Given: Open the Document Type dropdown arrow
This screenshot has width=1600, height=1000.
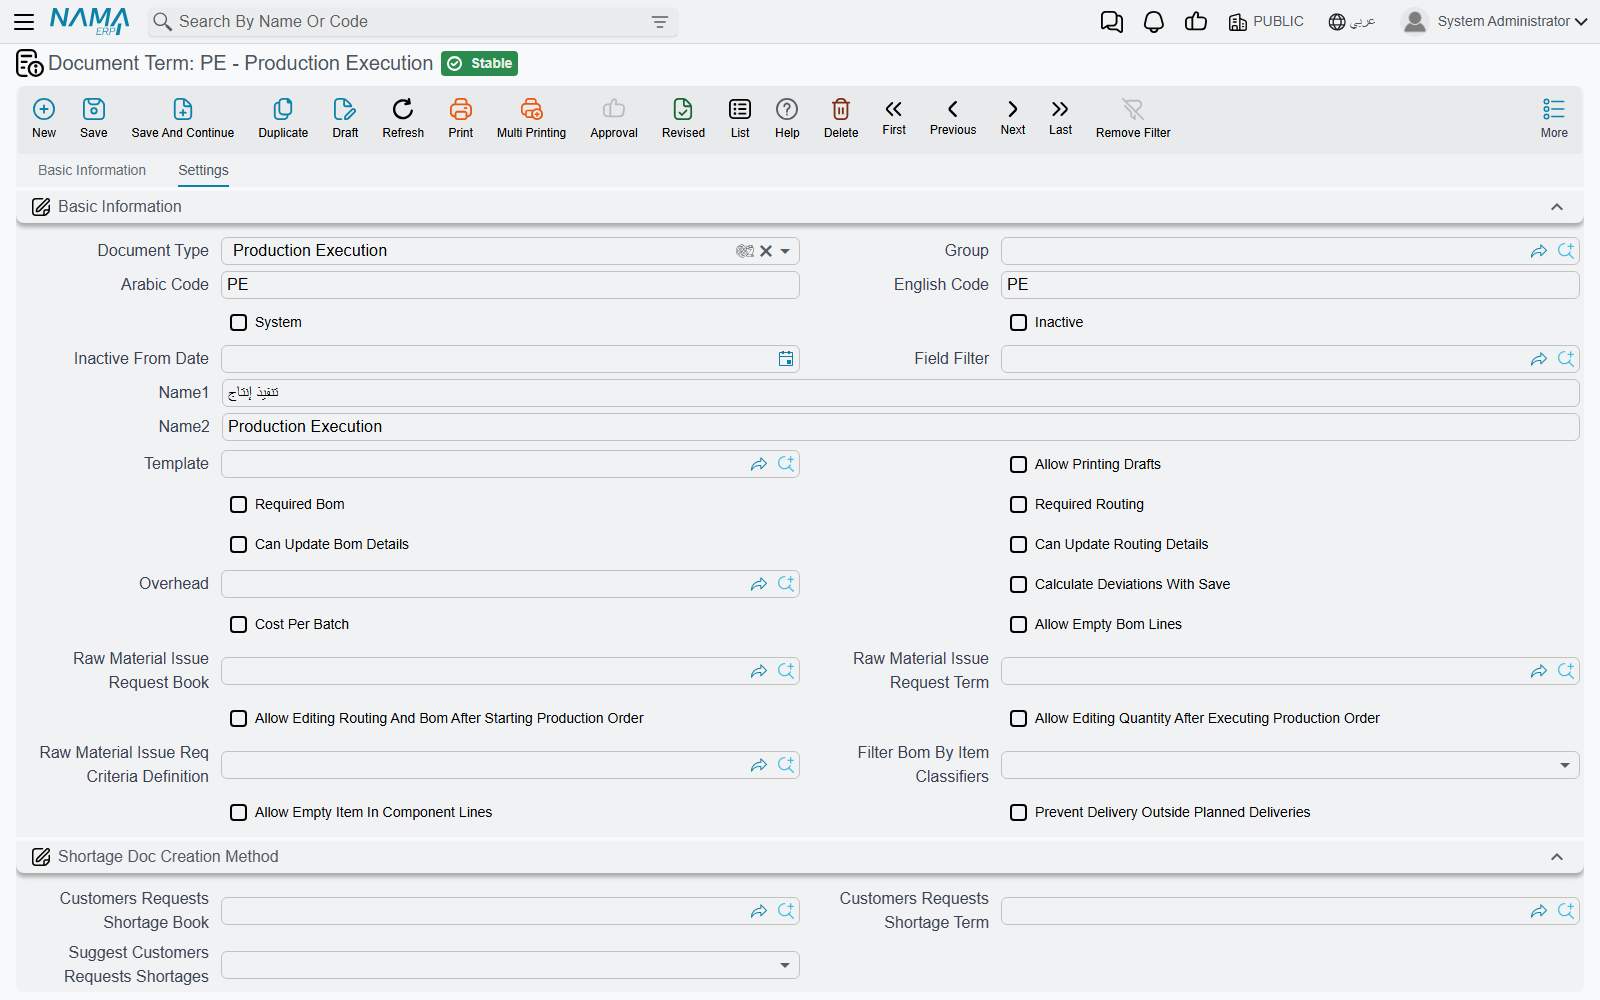Looking at the screenshot, I should coord(786,251).
